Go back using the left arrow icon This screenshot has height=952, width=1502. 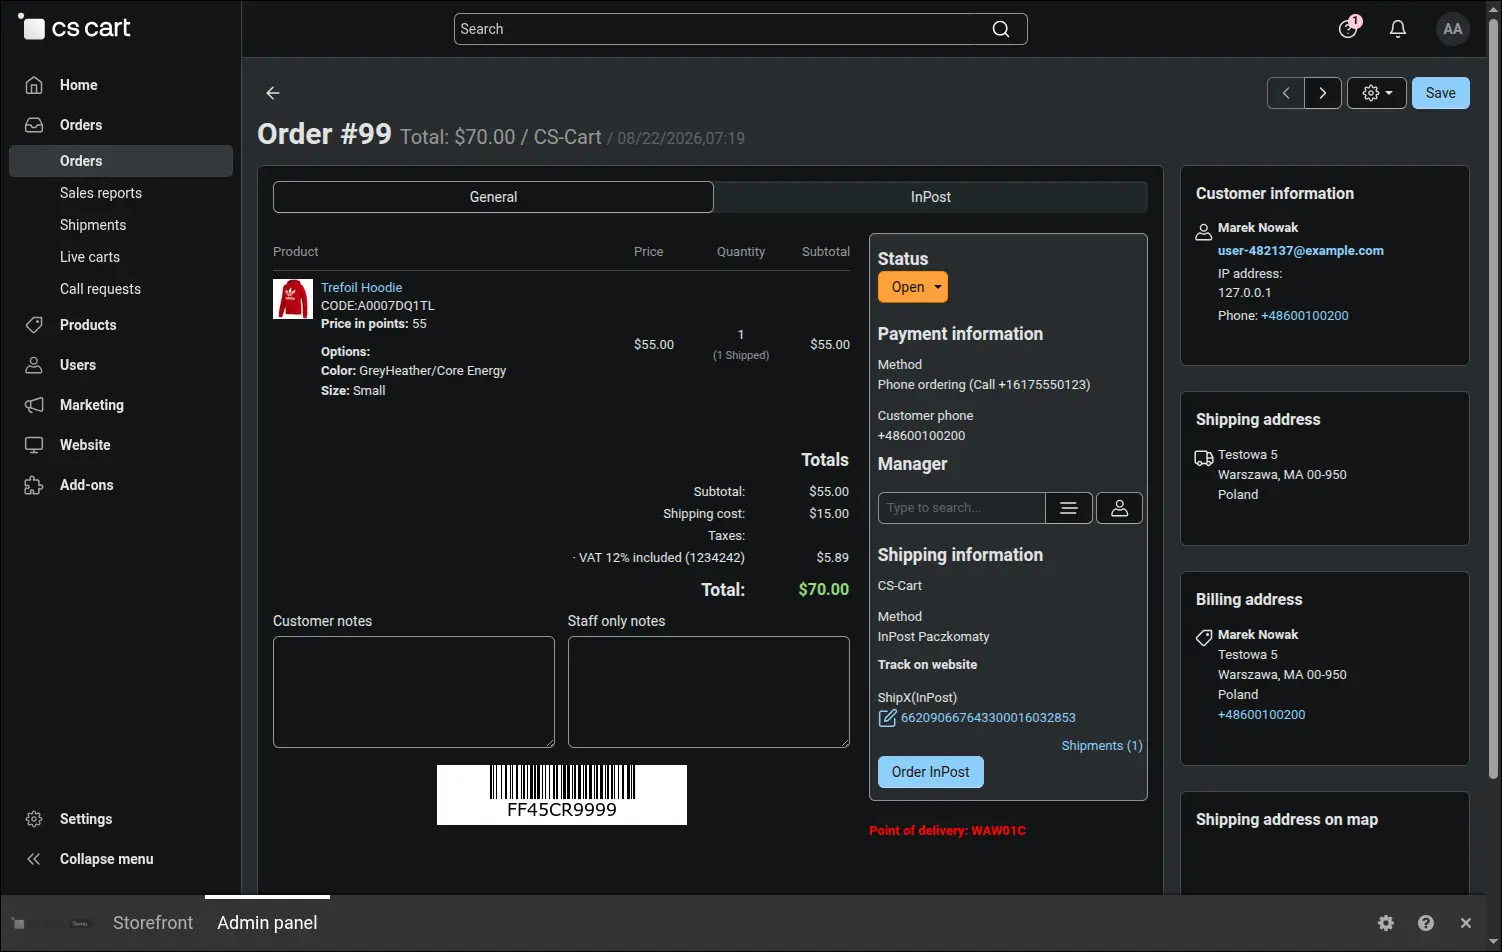[273, 93]
